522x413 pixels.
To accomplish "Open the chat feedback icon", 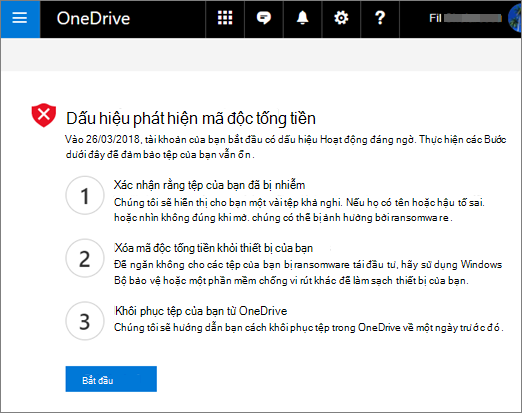I will tap(264, 18).
